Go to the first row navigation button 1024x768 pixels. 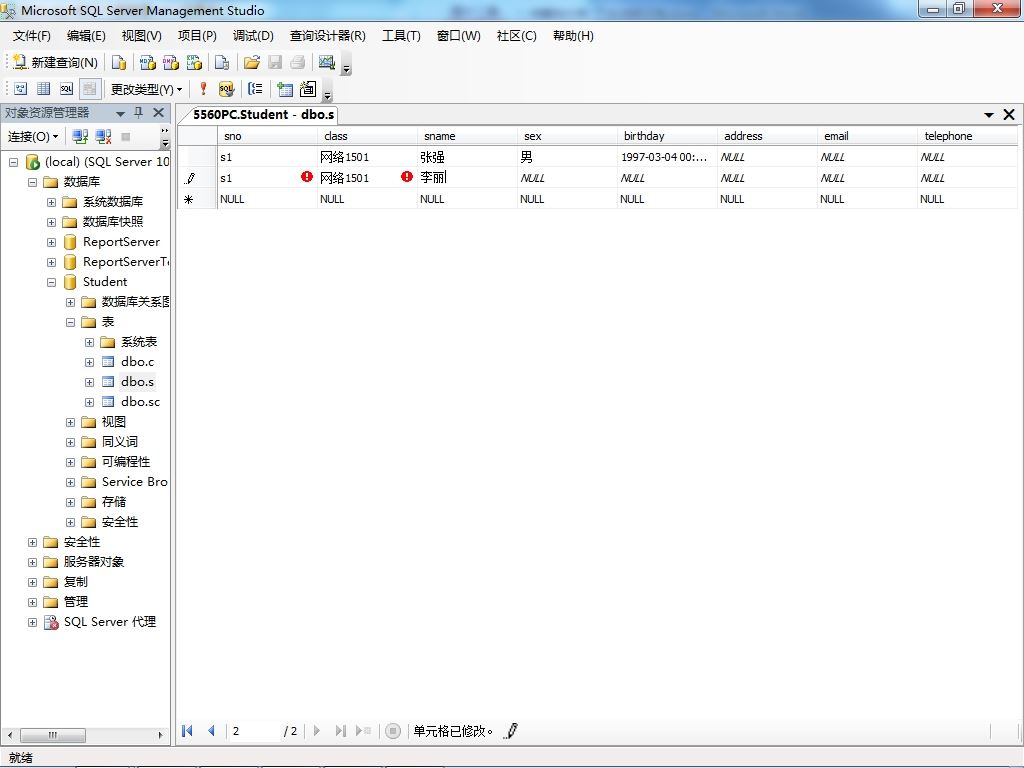tap(187, 731)
